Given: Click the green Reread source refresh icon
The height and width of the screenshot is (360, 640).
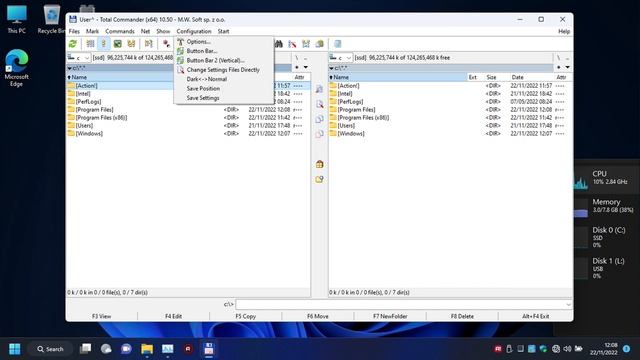Looking at the screenshot, I should pos(73,44).
